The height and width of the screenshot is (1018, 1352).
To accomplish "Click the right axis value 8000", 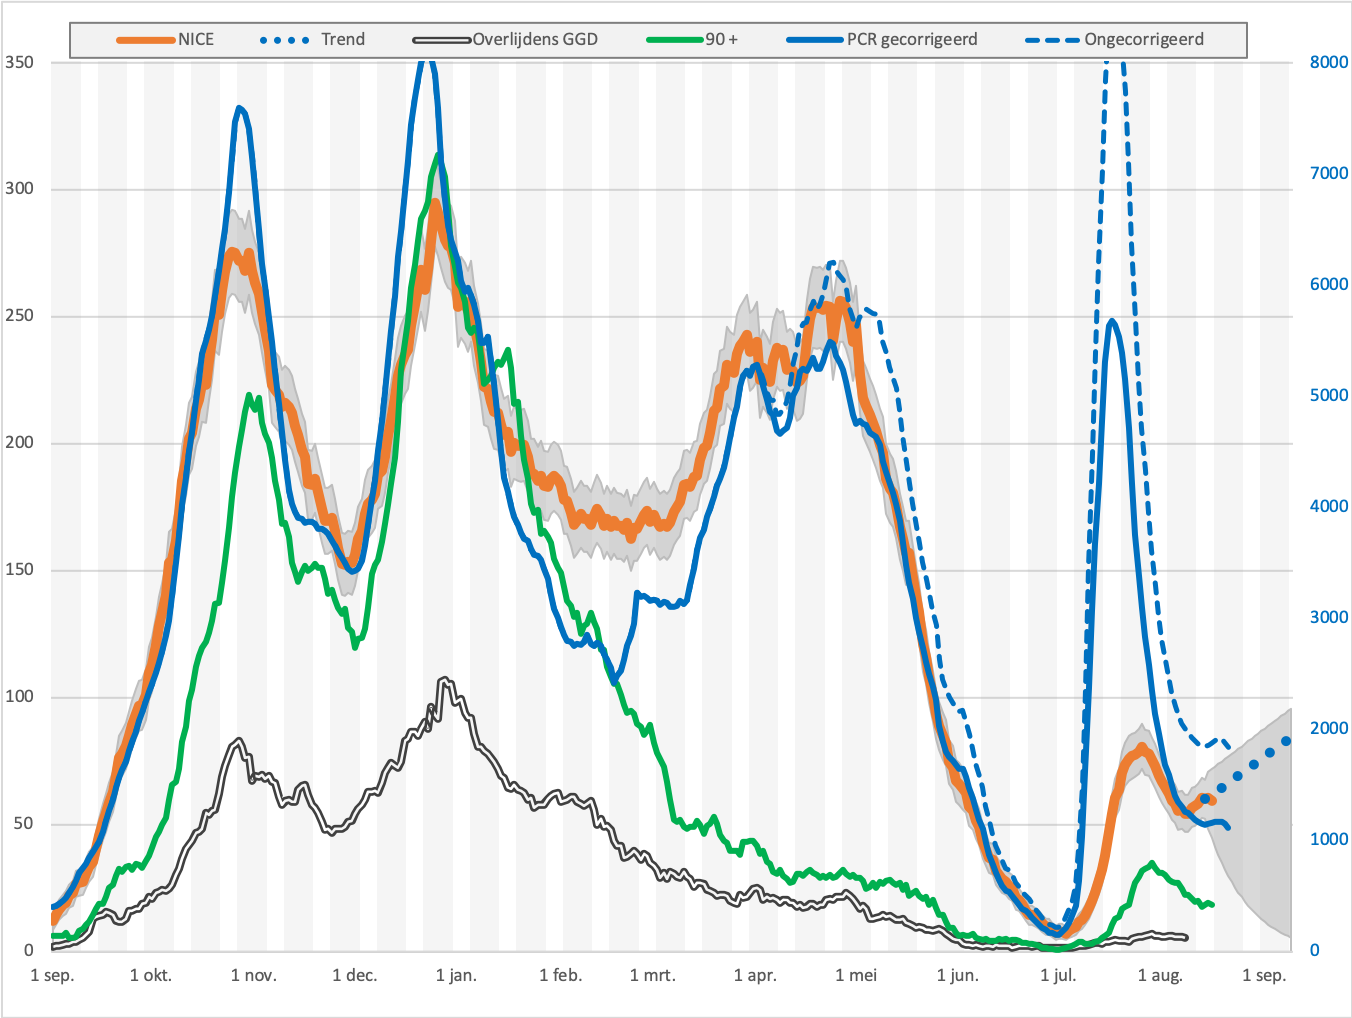I will pyautogui.click(x=1329, y=62).
